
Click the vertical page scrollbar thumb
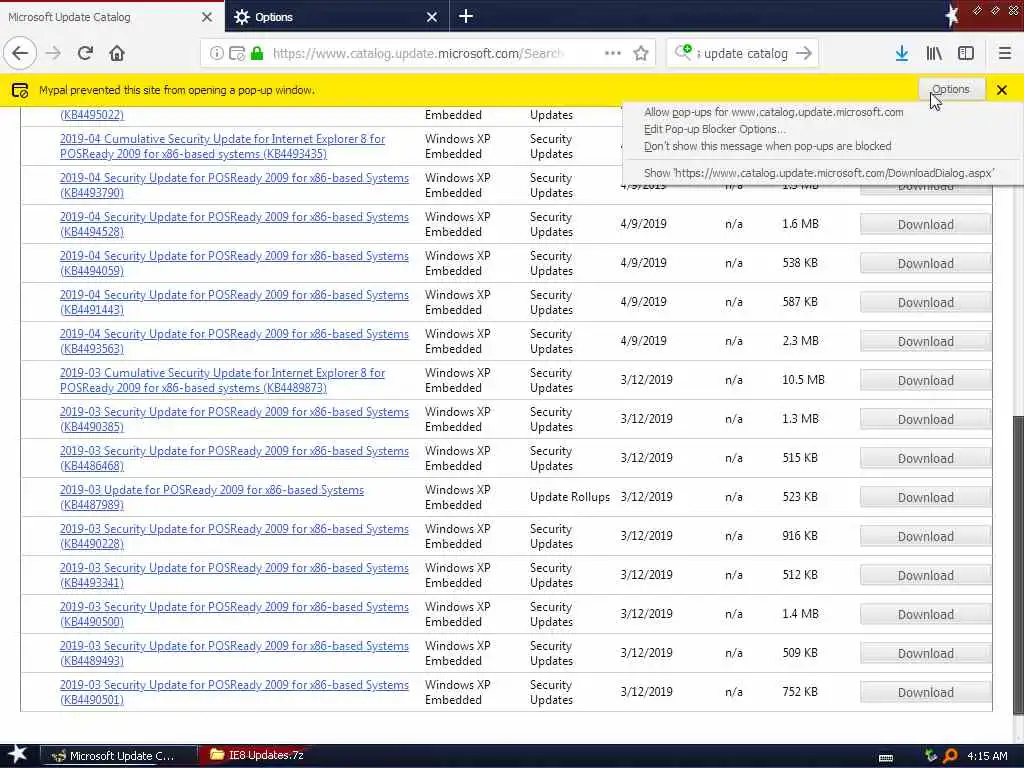click(x=1017, y=565)
